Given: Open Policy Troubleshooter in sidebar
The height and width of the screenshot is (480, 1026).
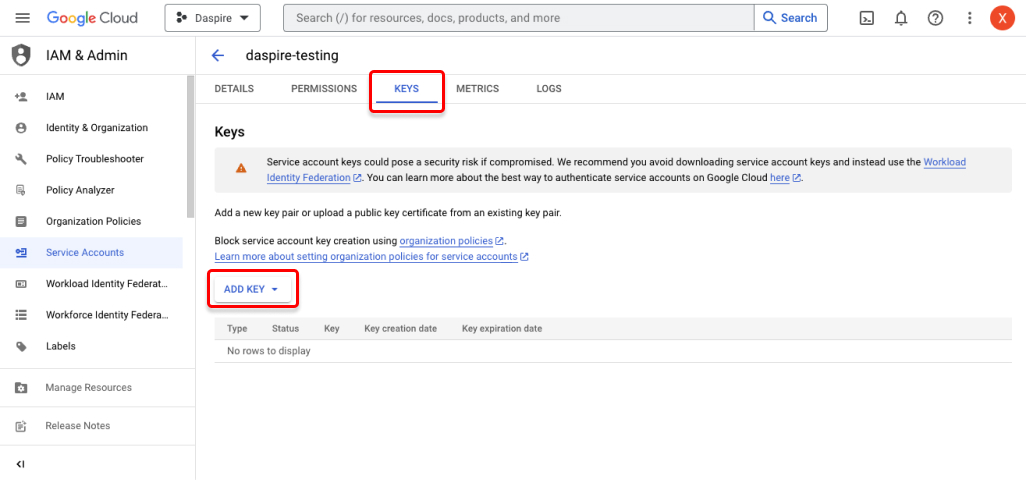Looking at the screenshot, I should tap(95, 159).
